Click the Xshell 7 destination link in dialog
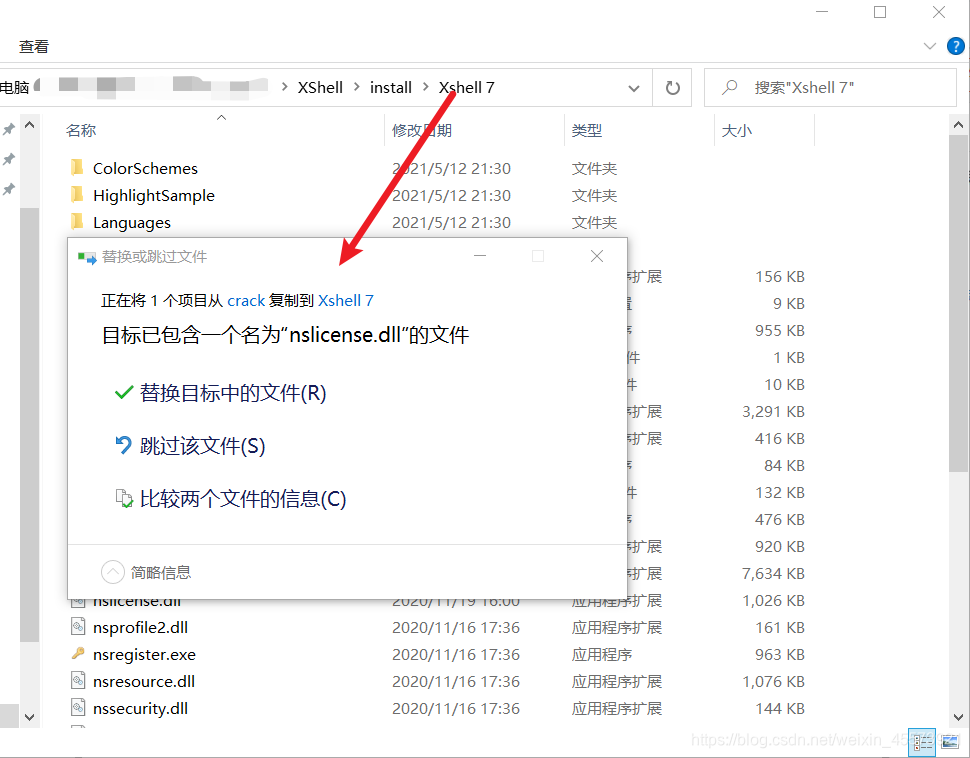This screenshot has height=758, width=970. [x=345, y=301]
